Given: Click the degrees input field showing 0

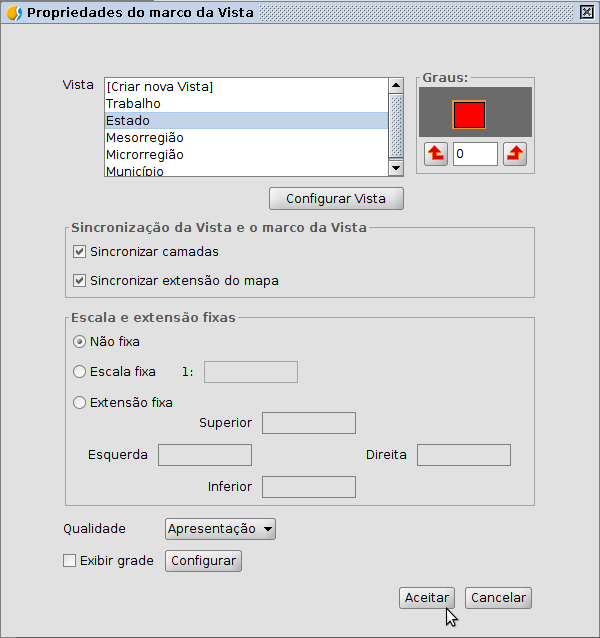Looking at the screenshot, I should 474,154.
